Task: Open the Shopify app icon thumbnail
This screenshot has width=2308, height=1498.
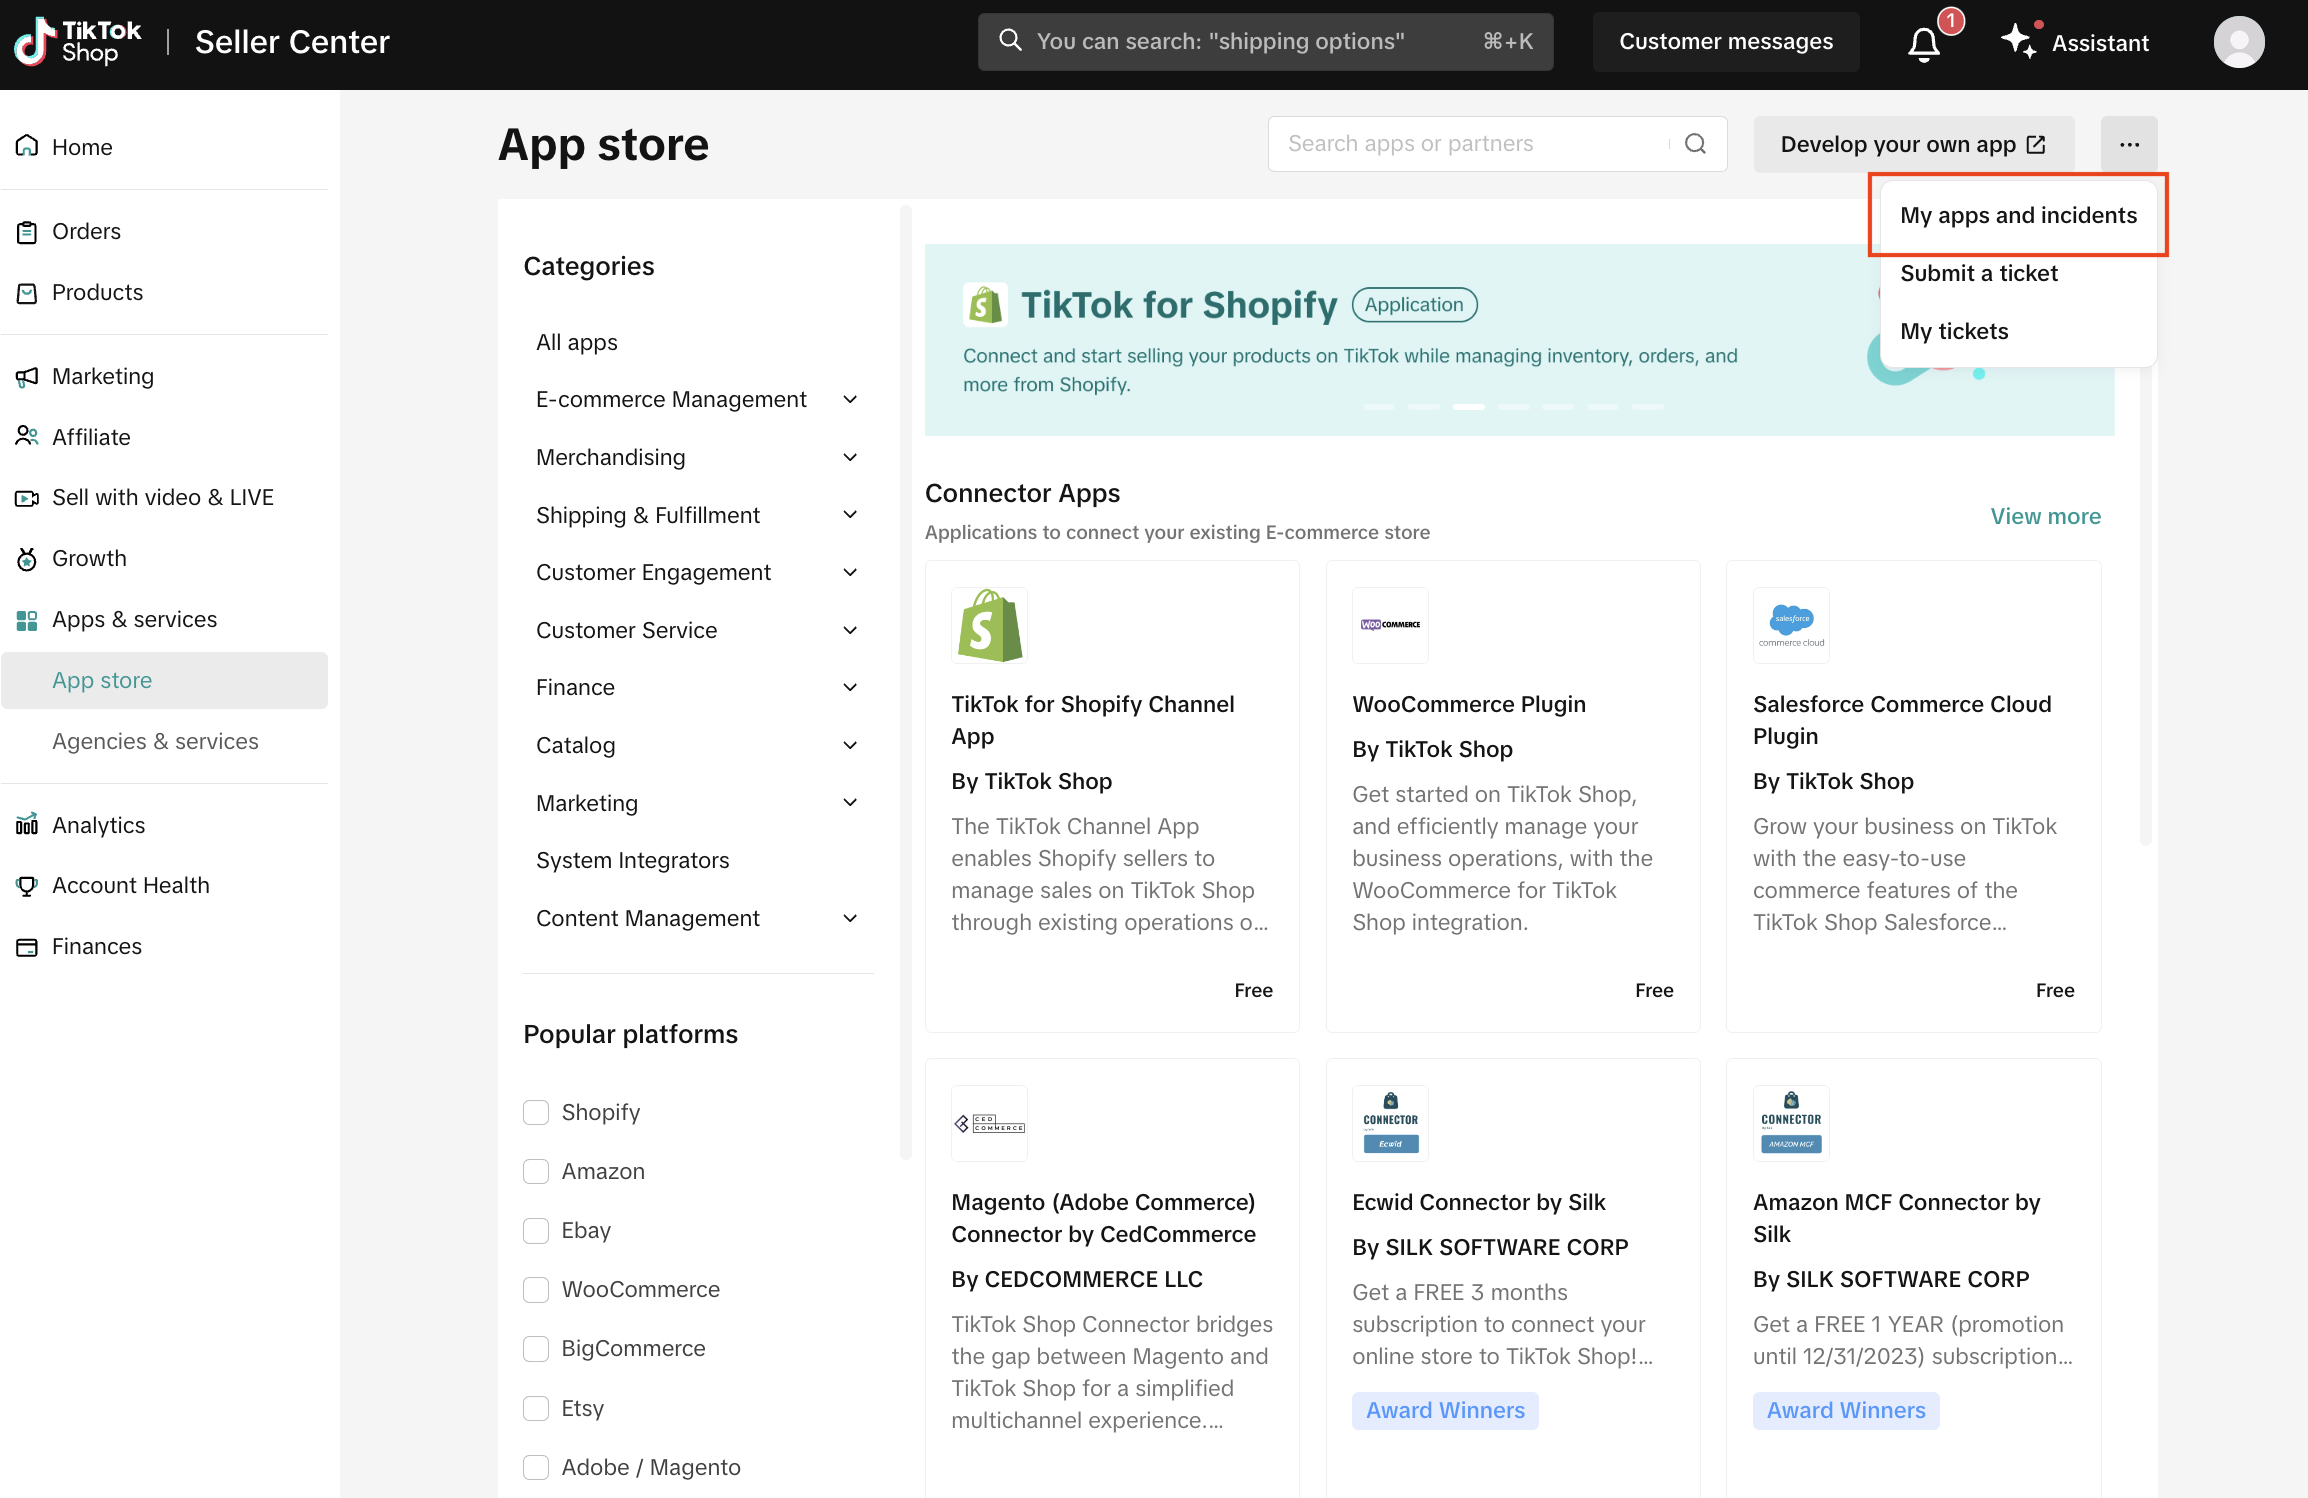Action: coord(989,625)
